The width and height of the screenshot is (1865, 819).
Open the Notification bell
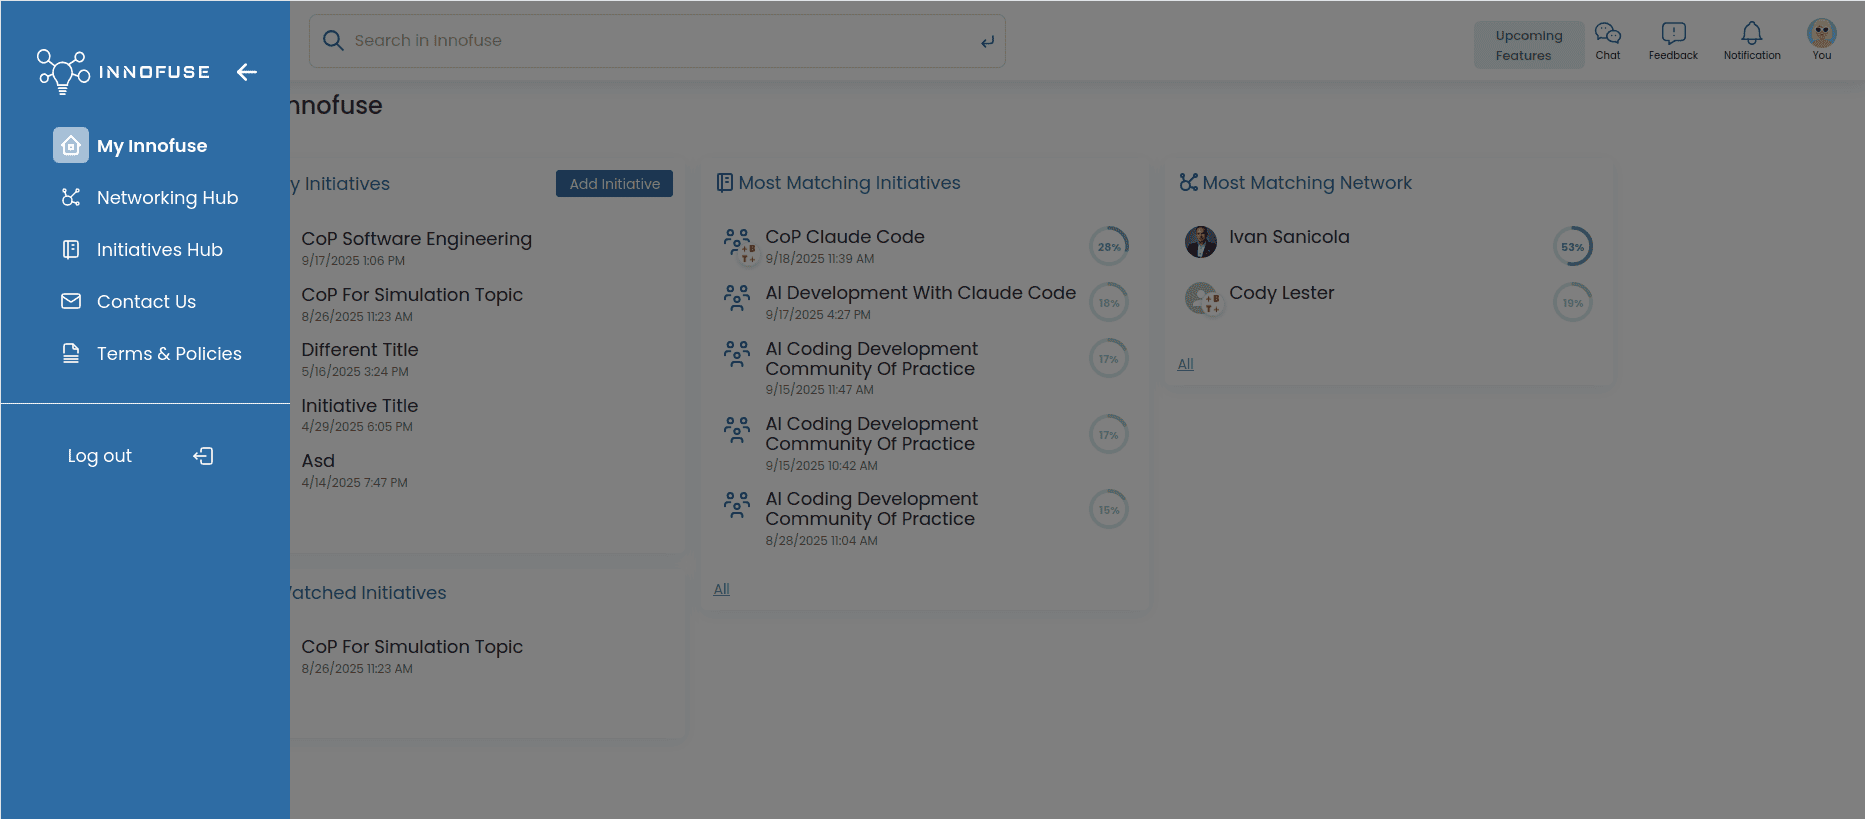1751,41
